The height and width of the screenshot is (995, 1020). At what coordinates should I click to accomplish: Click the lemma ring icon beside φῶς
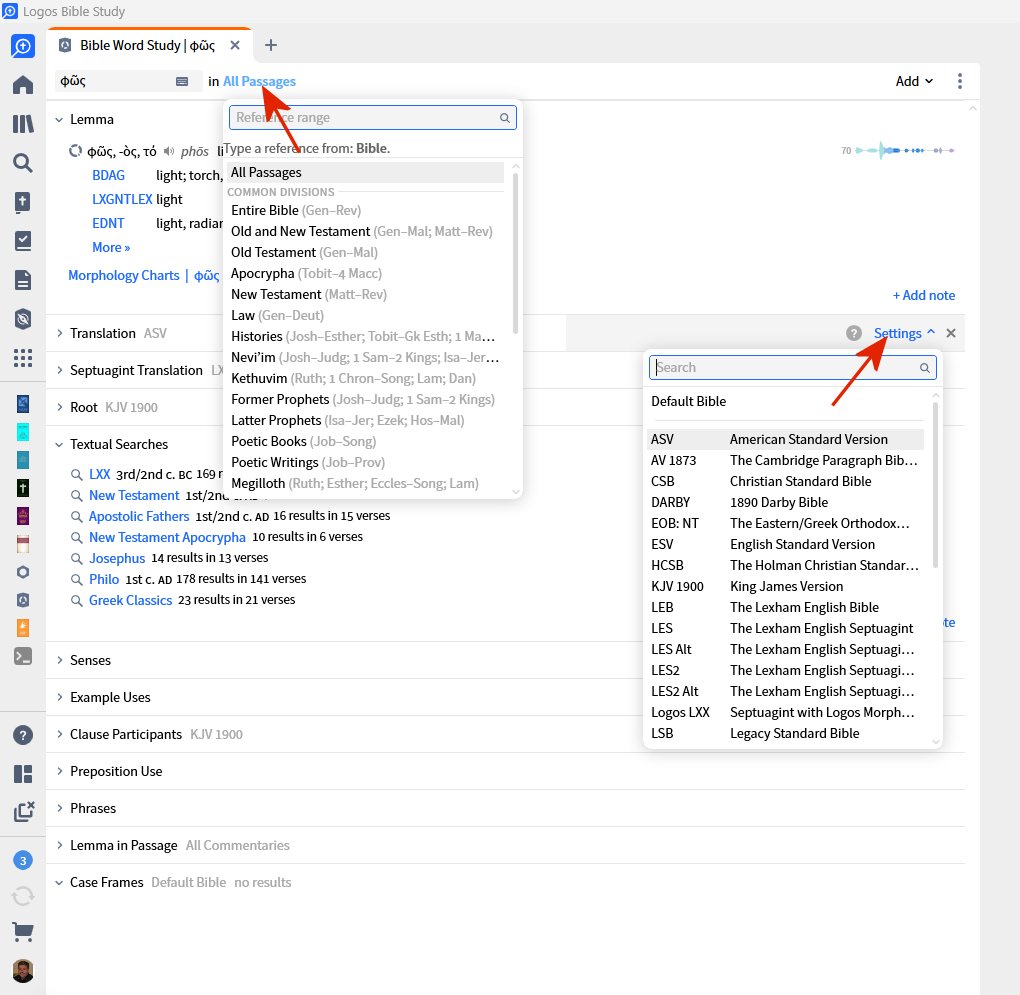(75, 151)
